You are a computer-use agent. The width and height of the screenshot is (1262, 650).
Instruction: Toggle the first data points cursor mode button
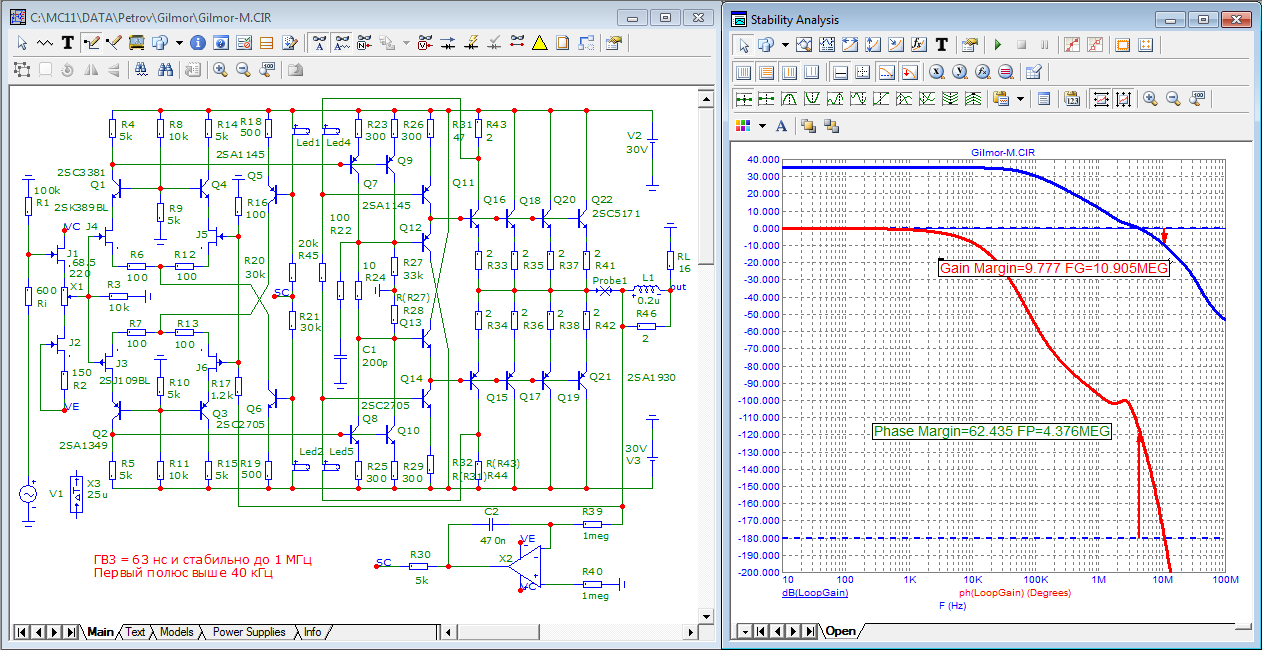coord(743,98)
